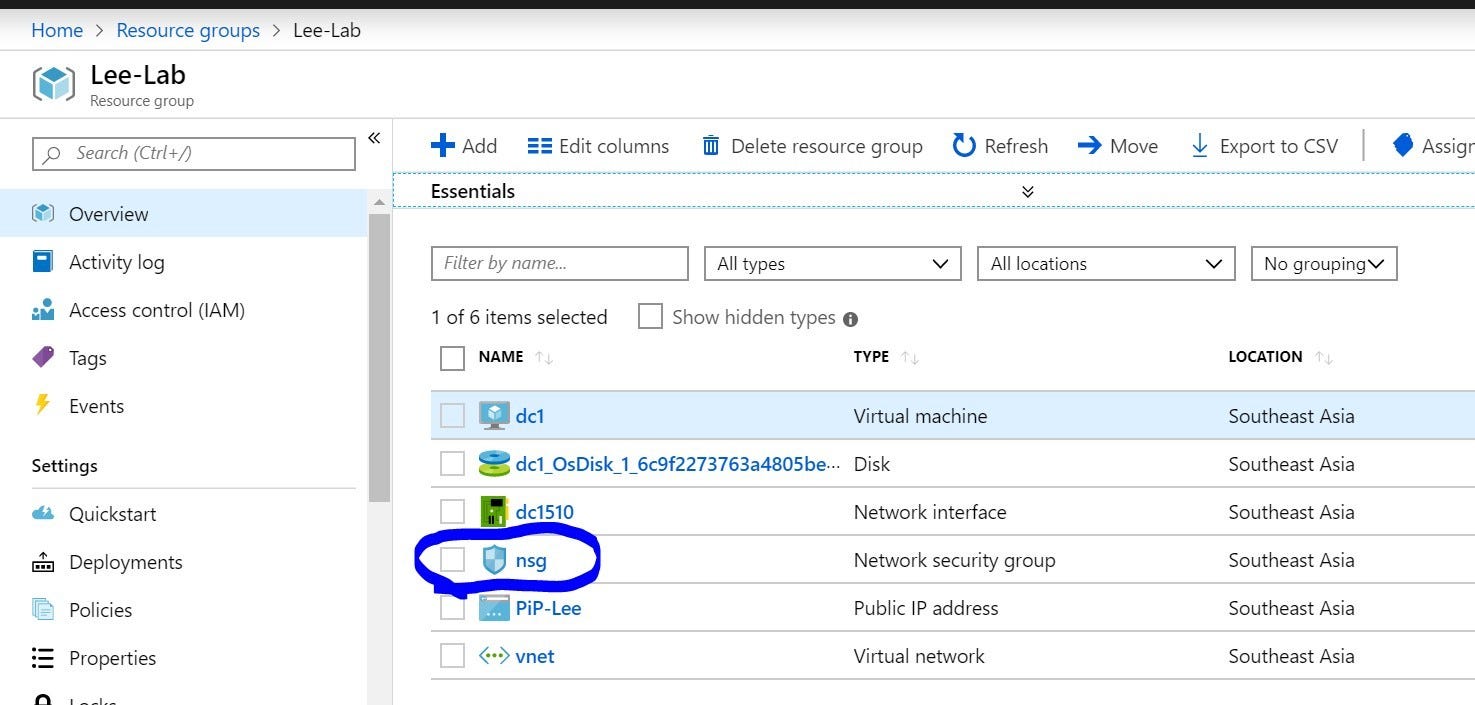This screenshot has height=705, width=1475.
Task: Sort by TYPE column arrows
Action: 910,357
